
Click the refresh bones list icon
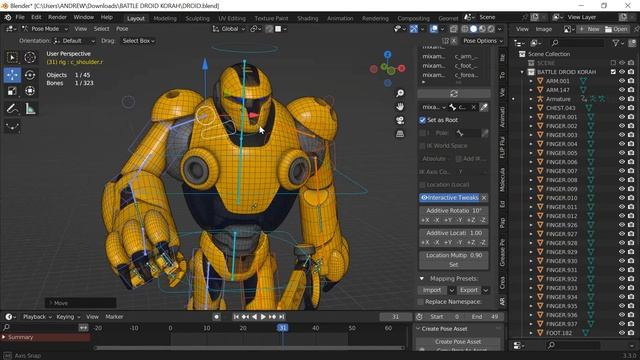tap(453, 93)
